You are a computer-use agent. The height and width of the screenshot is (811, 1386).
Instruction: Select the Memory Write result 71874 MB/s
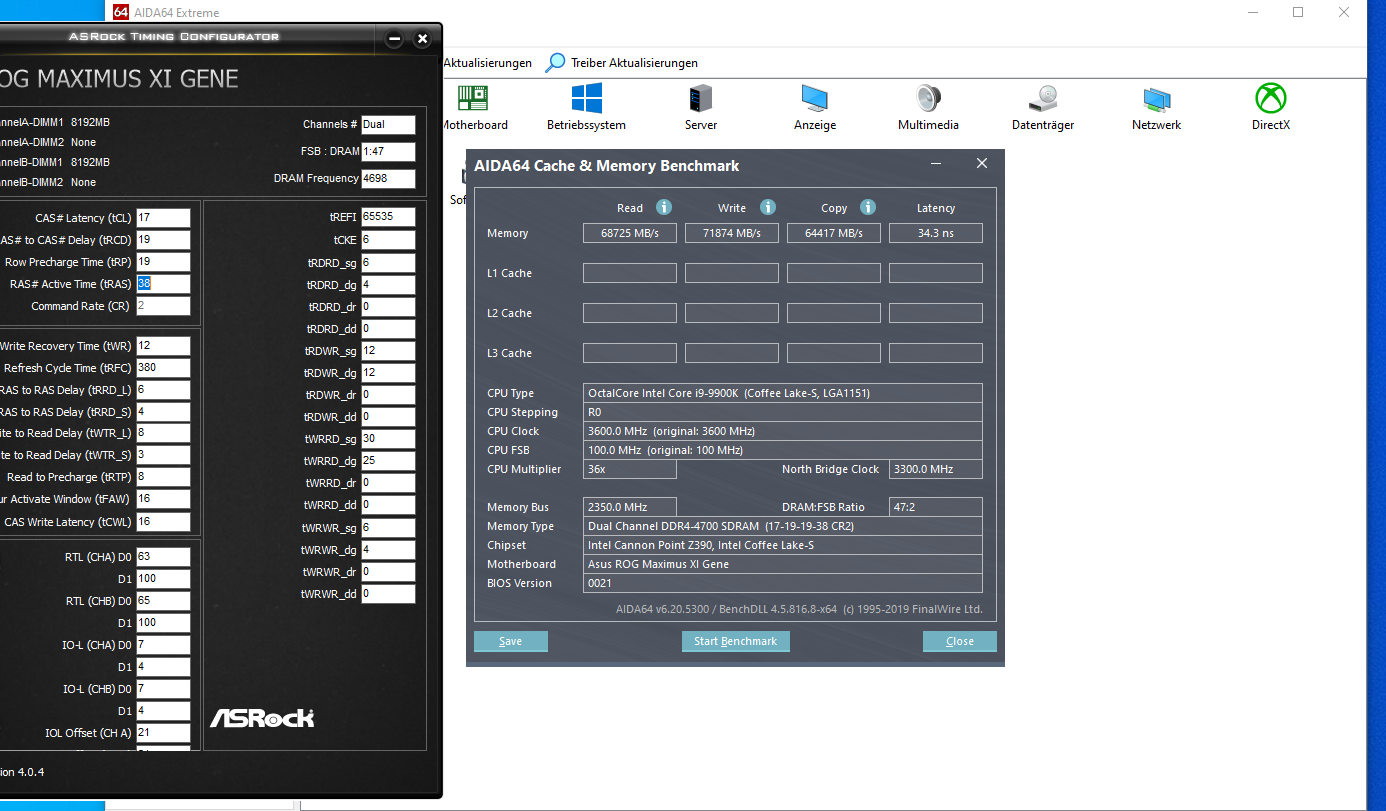pos(732,233)
